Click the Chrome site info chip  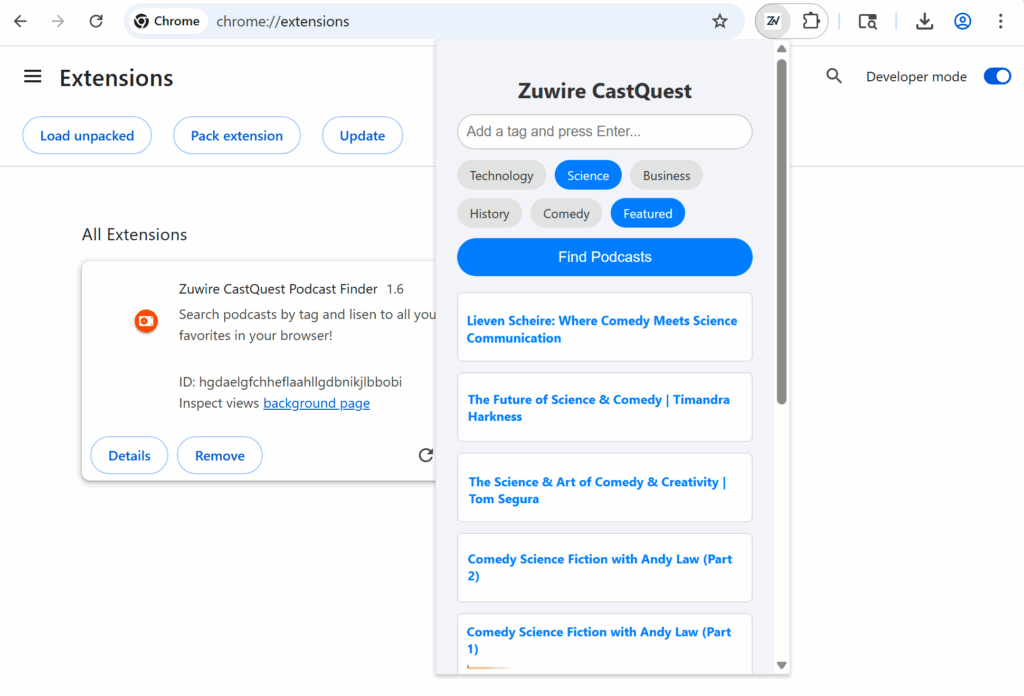click(167, 22)
